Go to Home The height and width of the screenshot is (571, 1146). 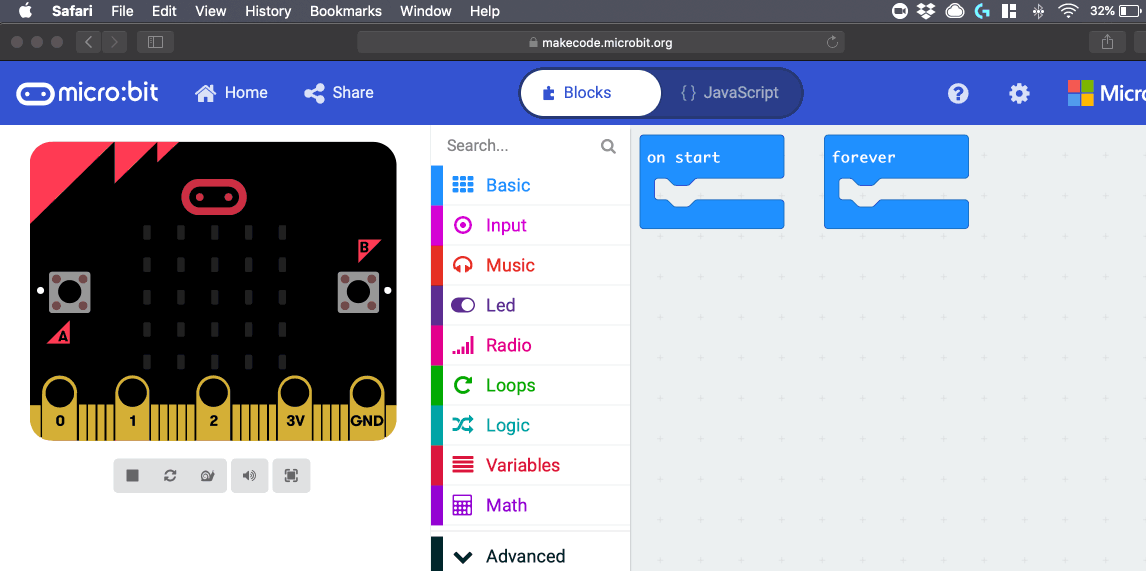[x=231, y=93]
